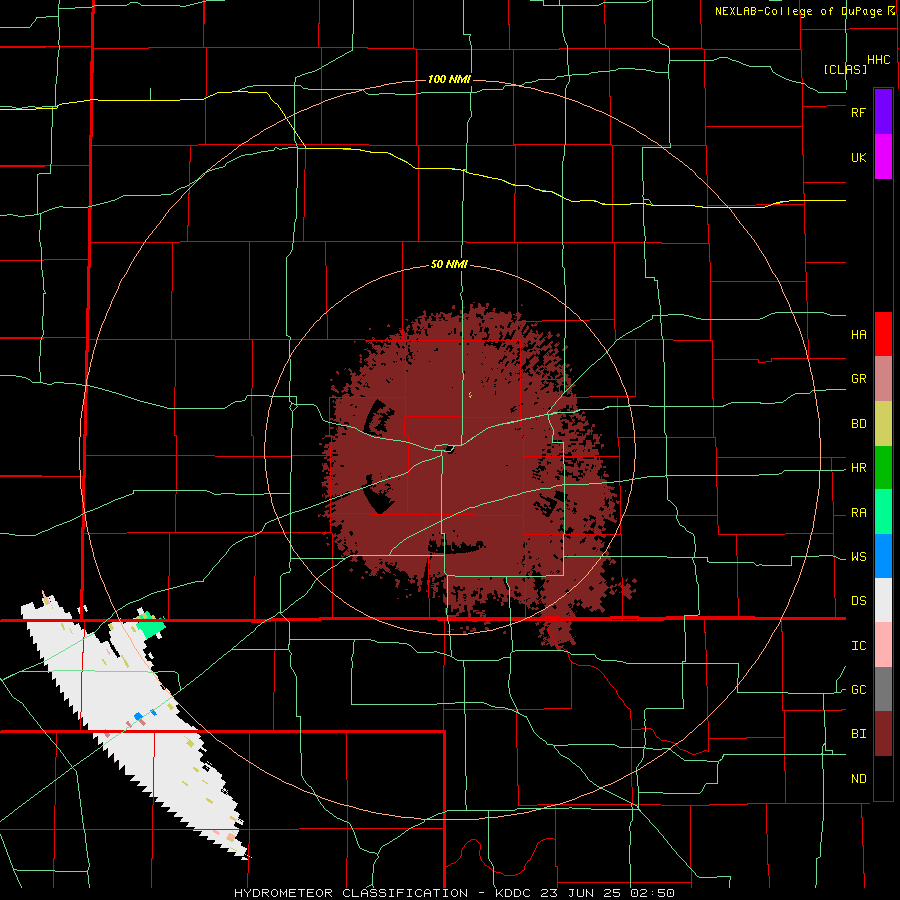Click the HA legend label
Screen dimensions: 900x900
tap(858, 335)
